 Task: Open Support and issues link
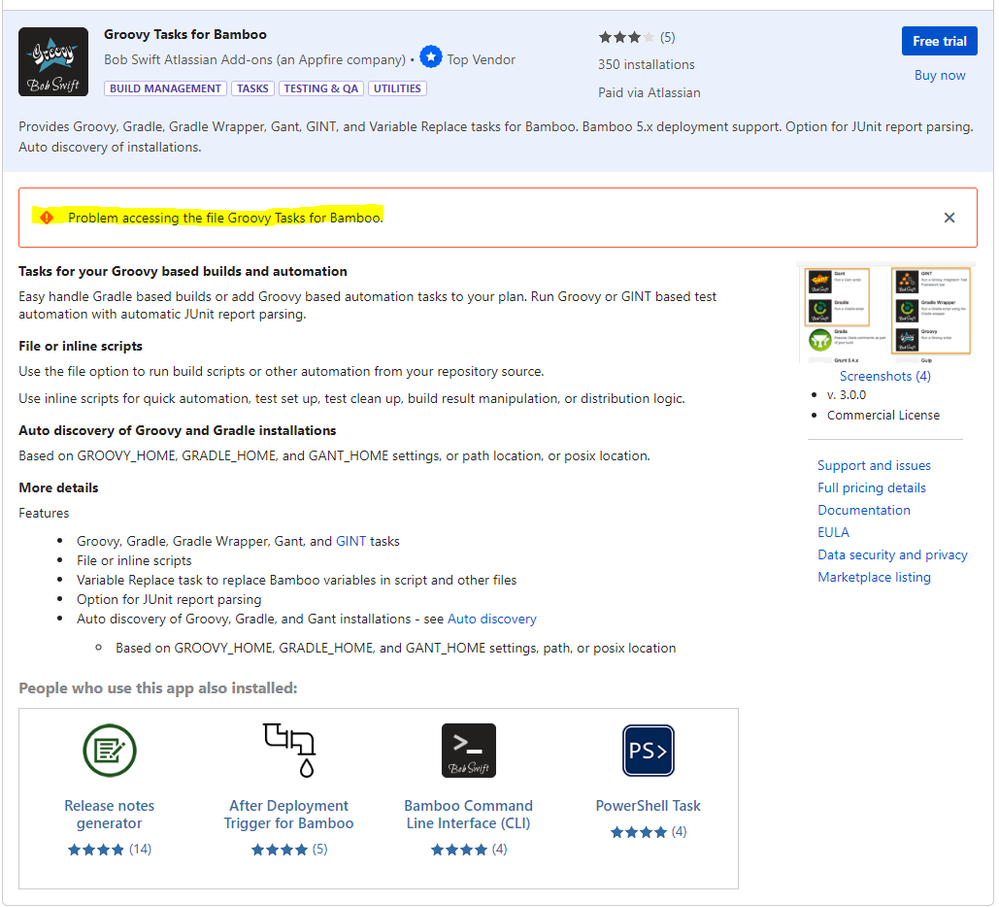(874, 466)
